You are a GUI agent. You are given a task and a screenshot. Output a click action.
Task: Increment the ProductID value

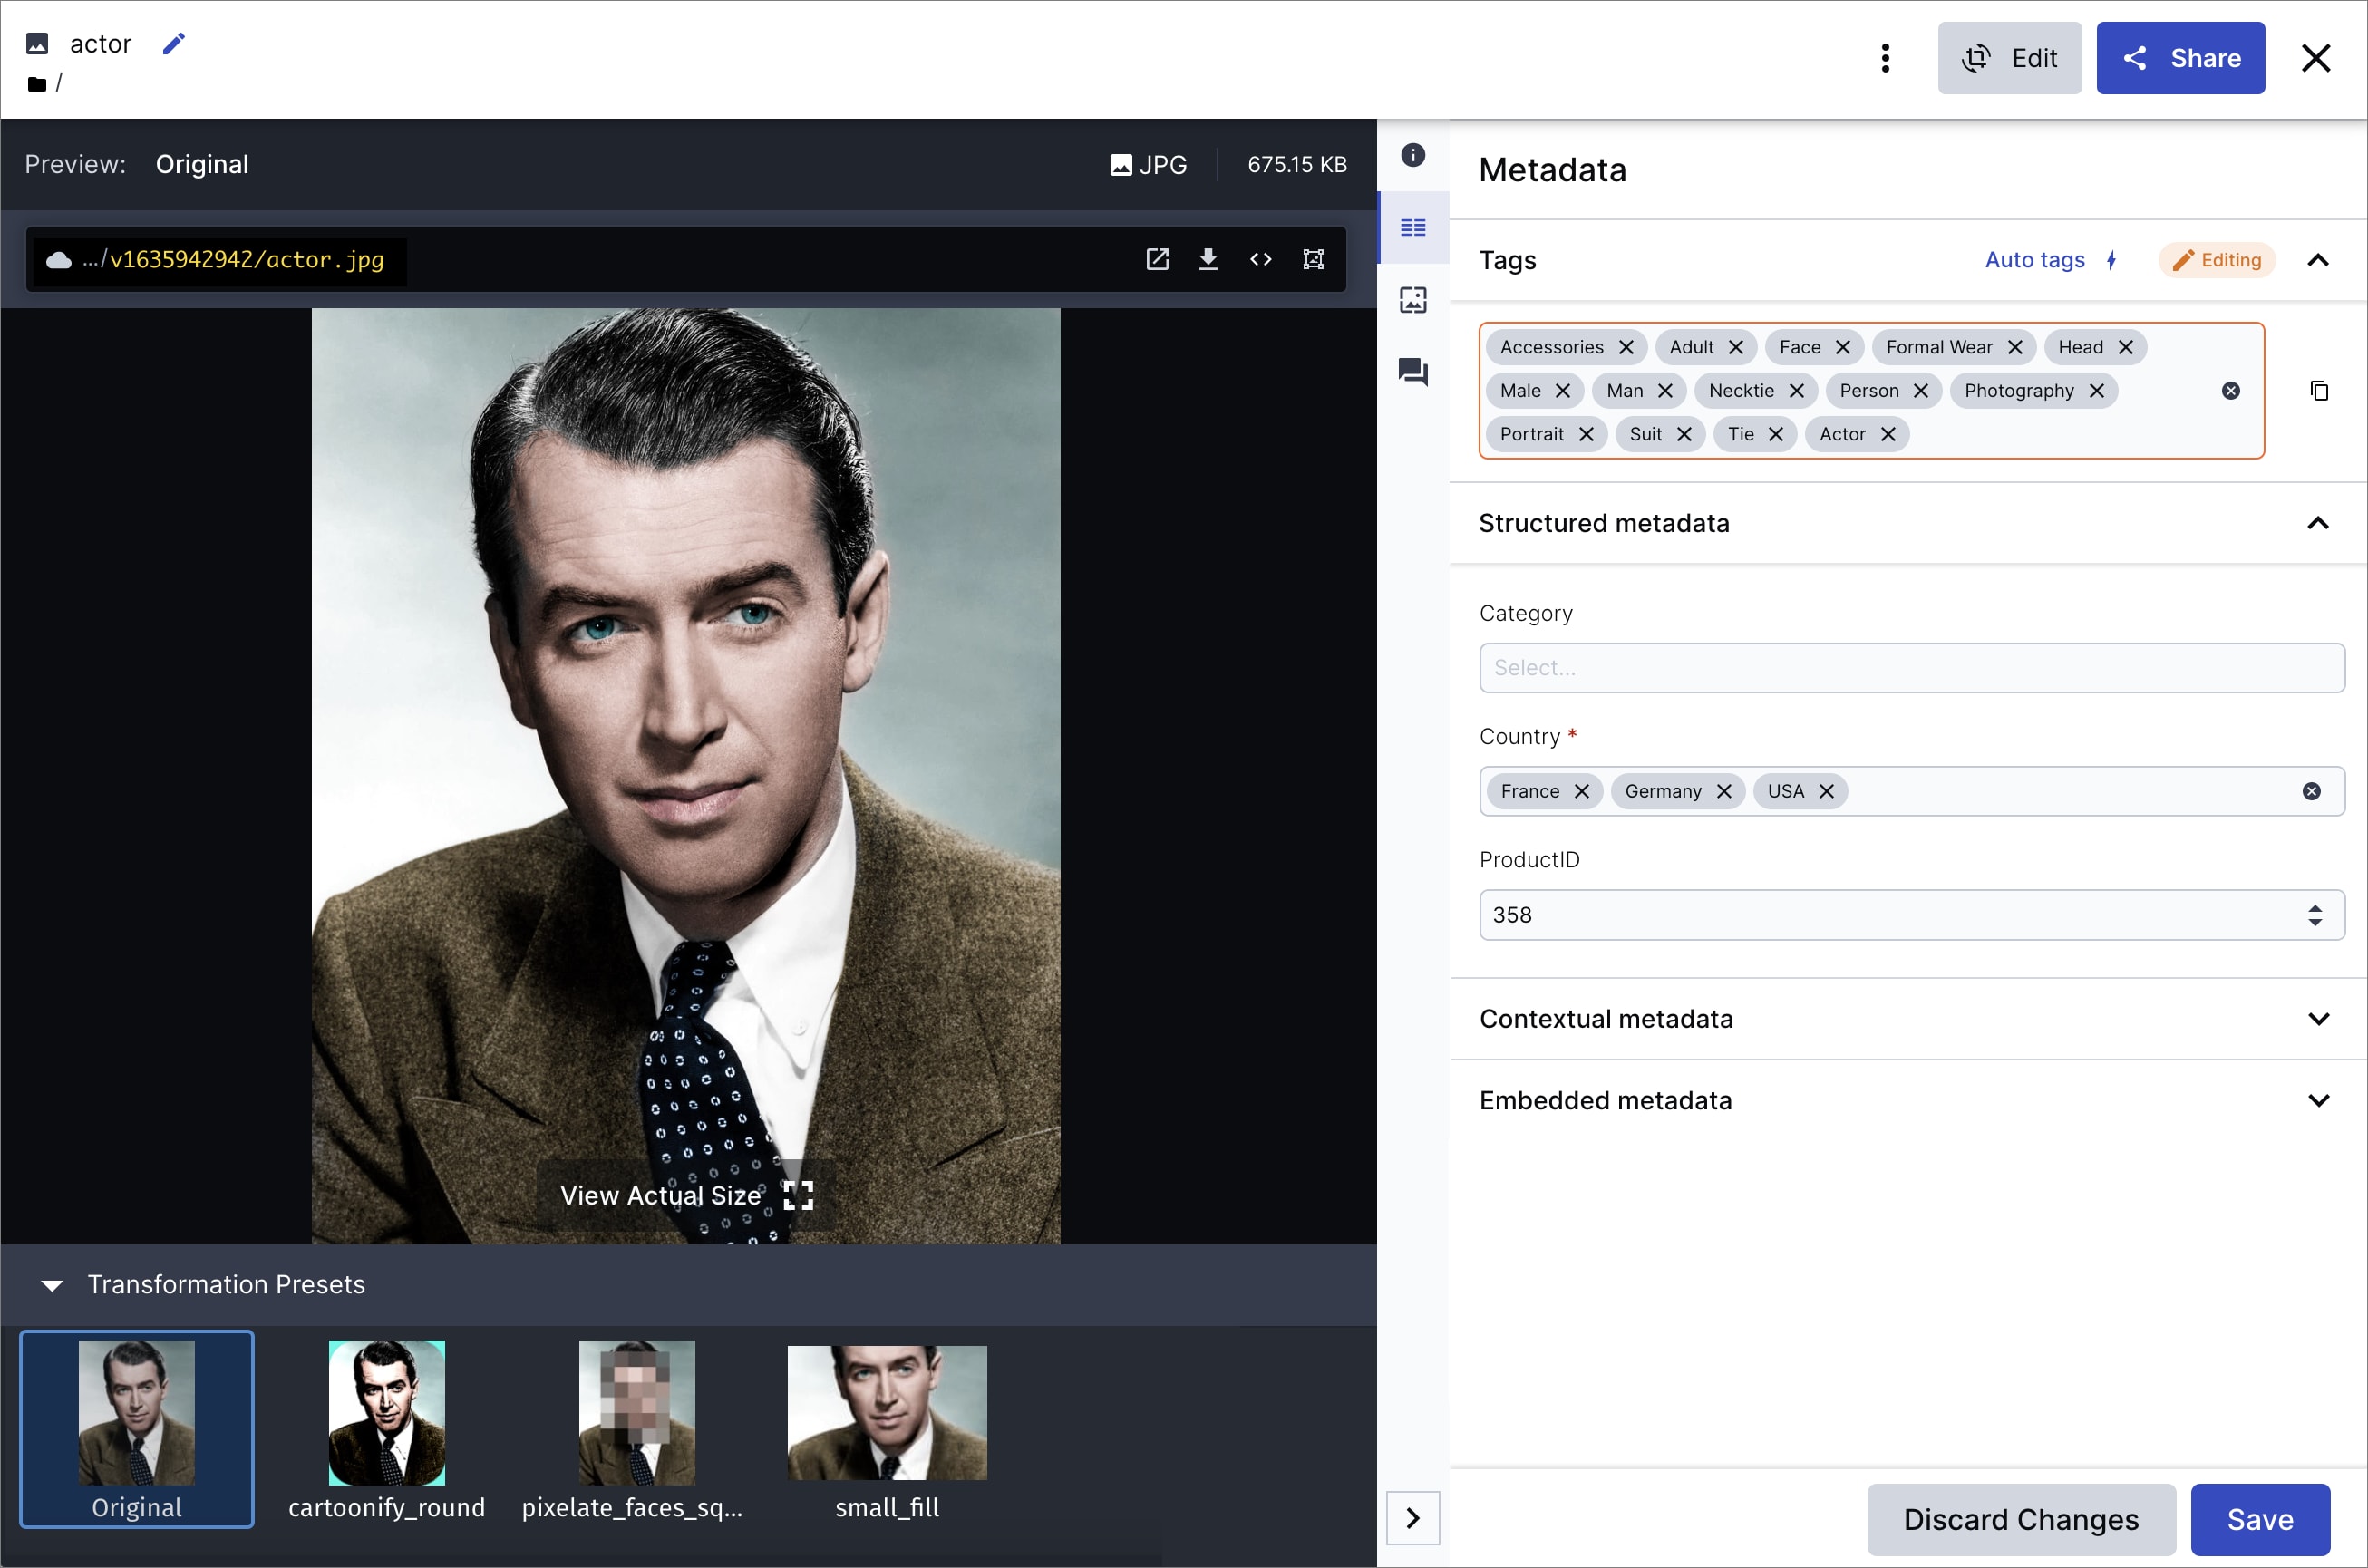click(x=2317, y=907)
